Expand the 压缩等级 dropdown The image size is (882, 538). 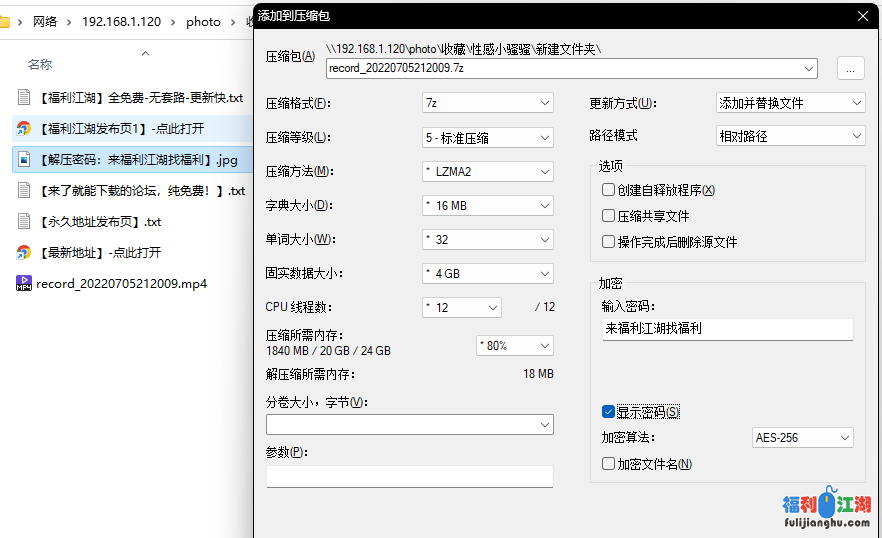click(x=487, y=137)
